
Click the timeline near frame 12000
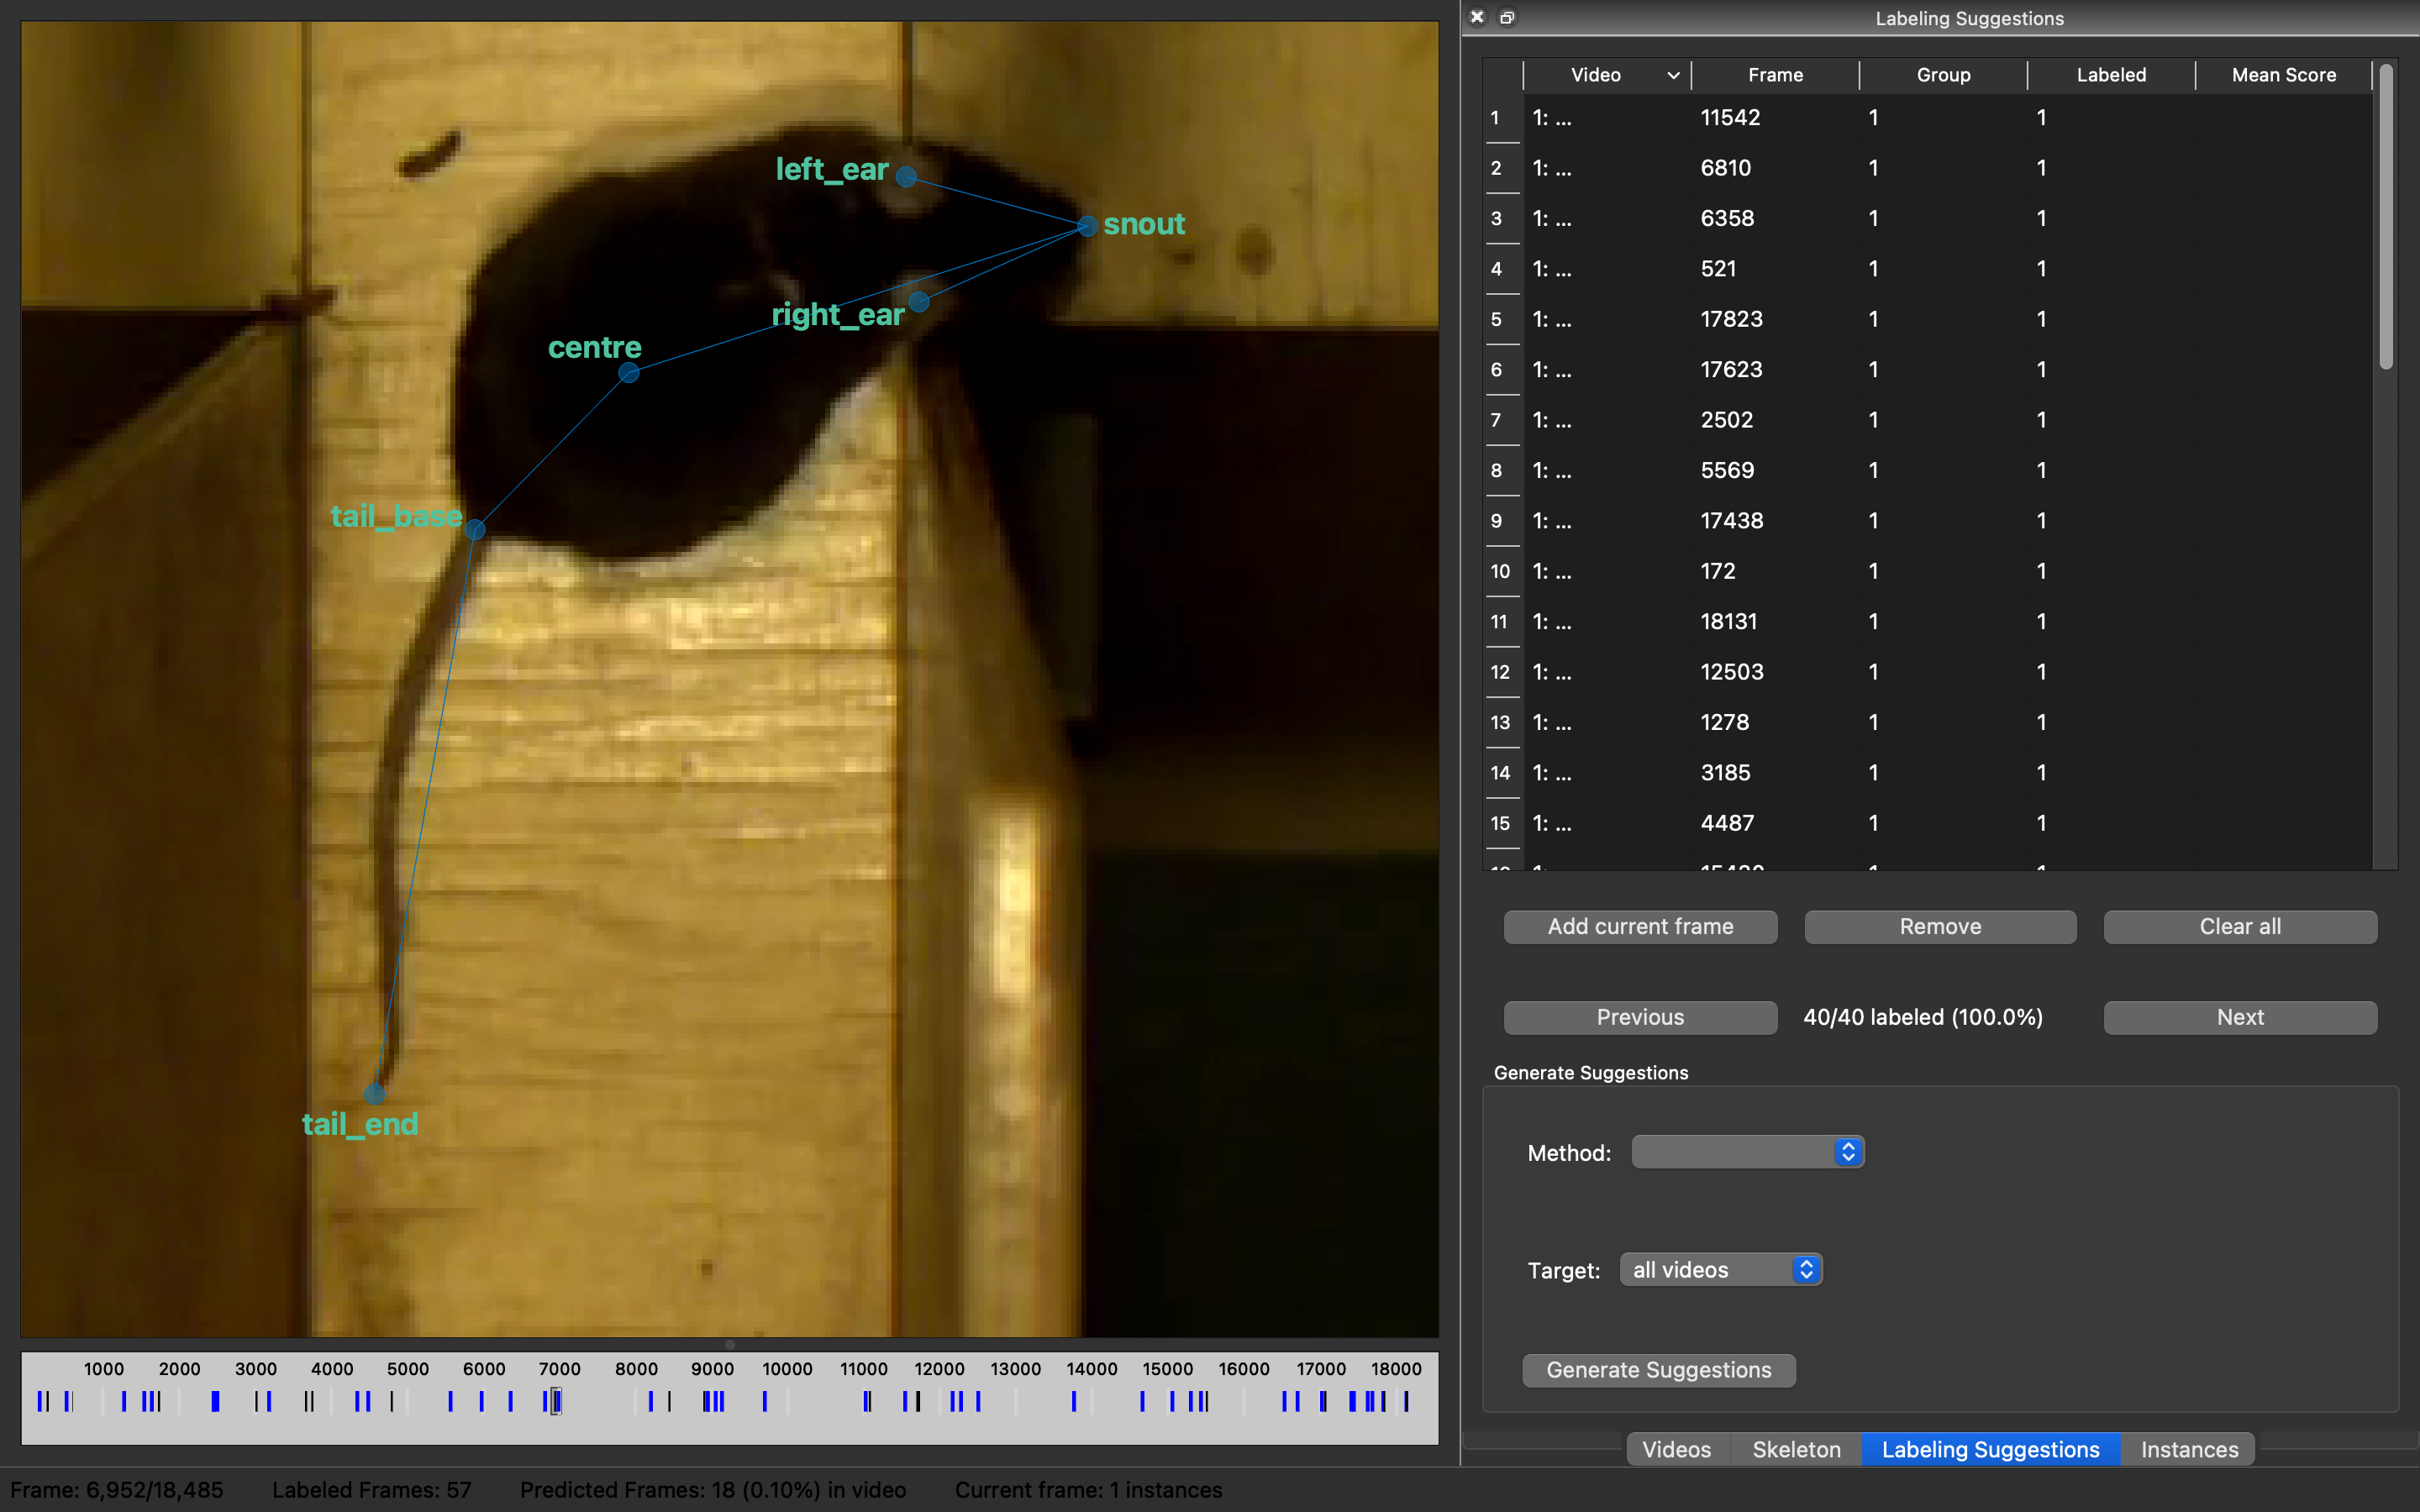tap(939, 1401)
